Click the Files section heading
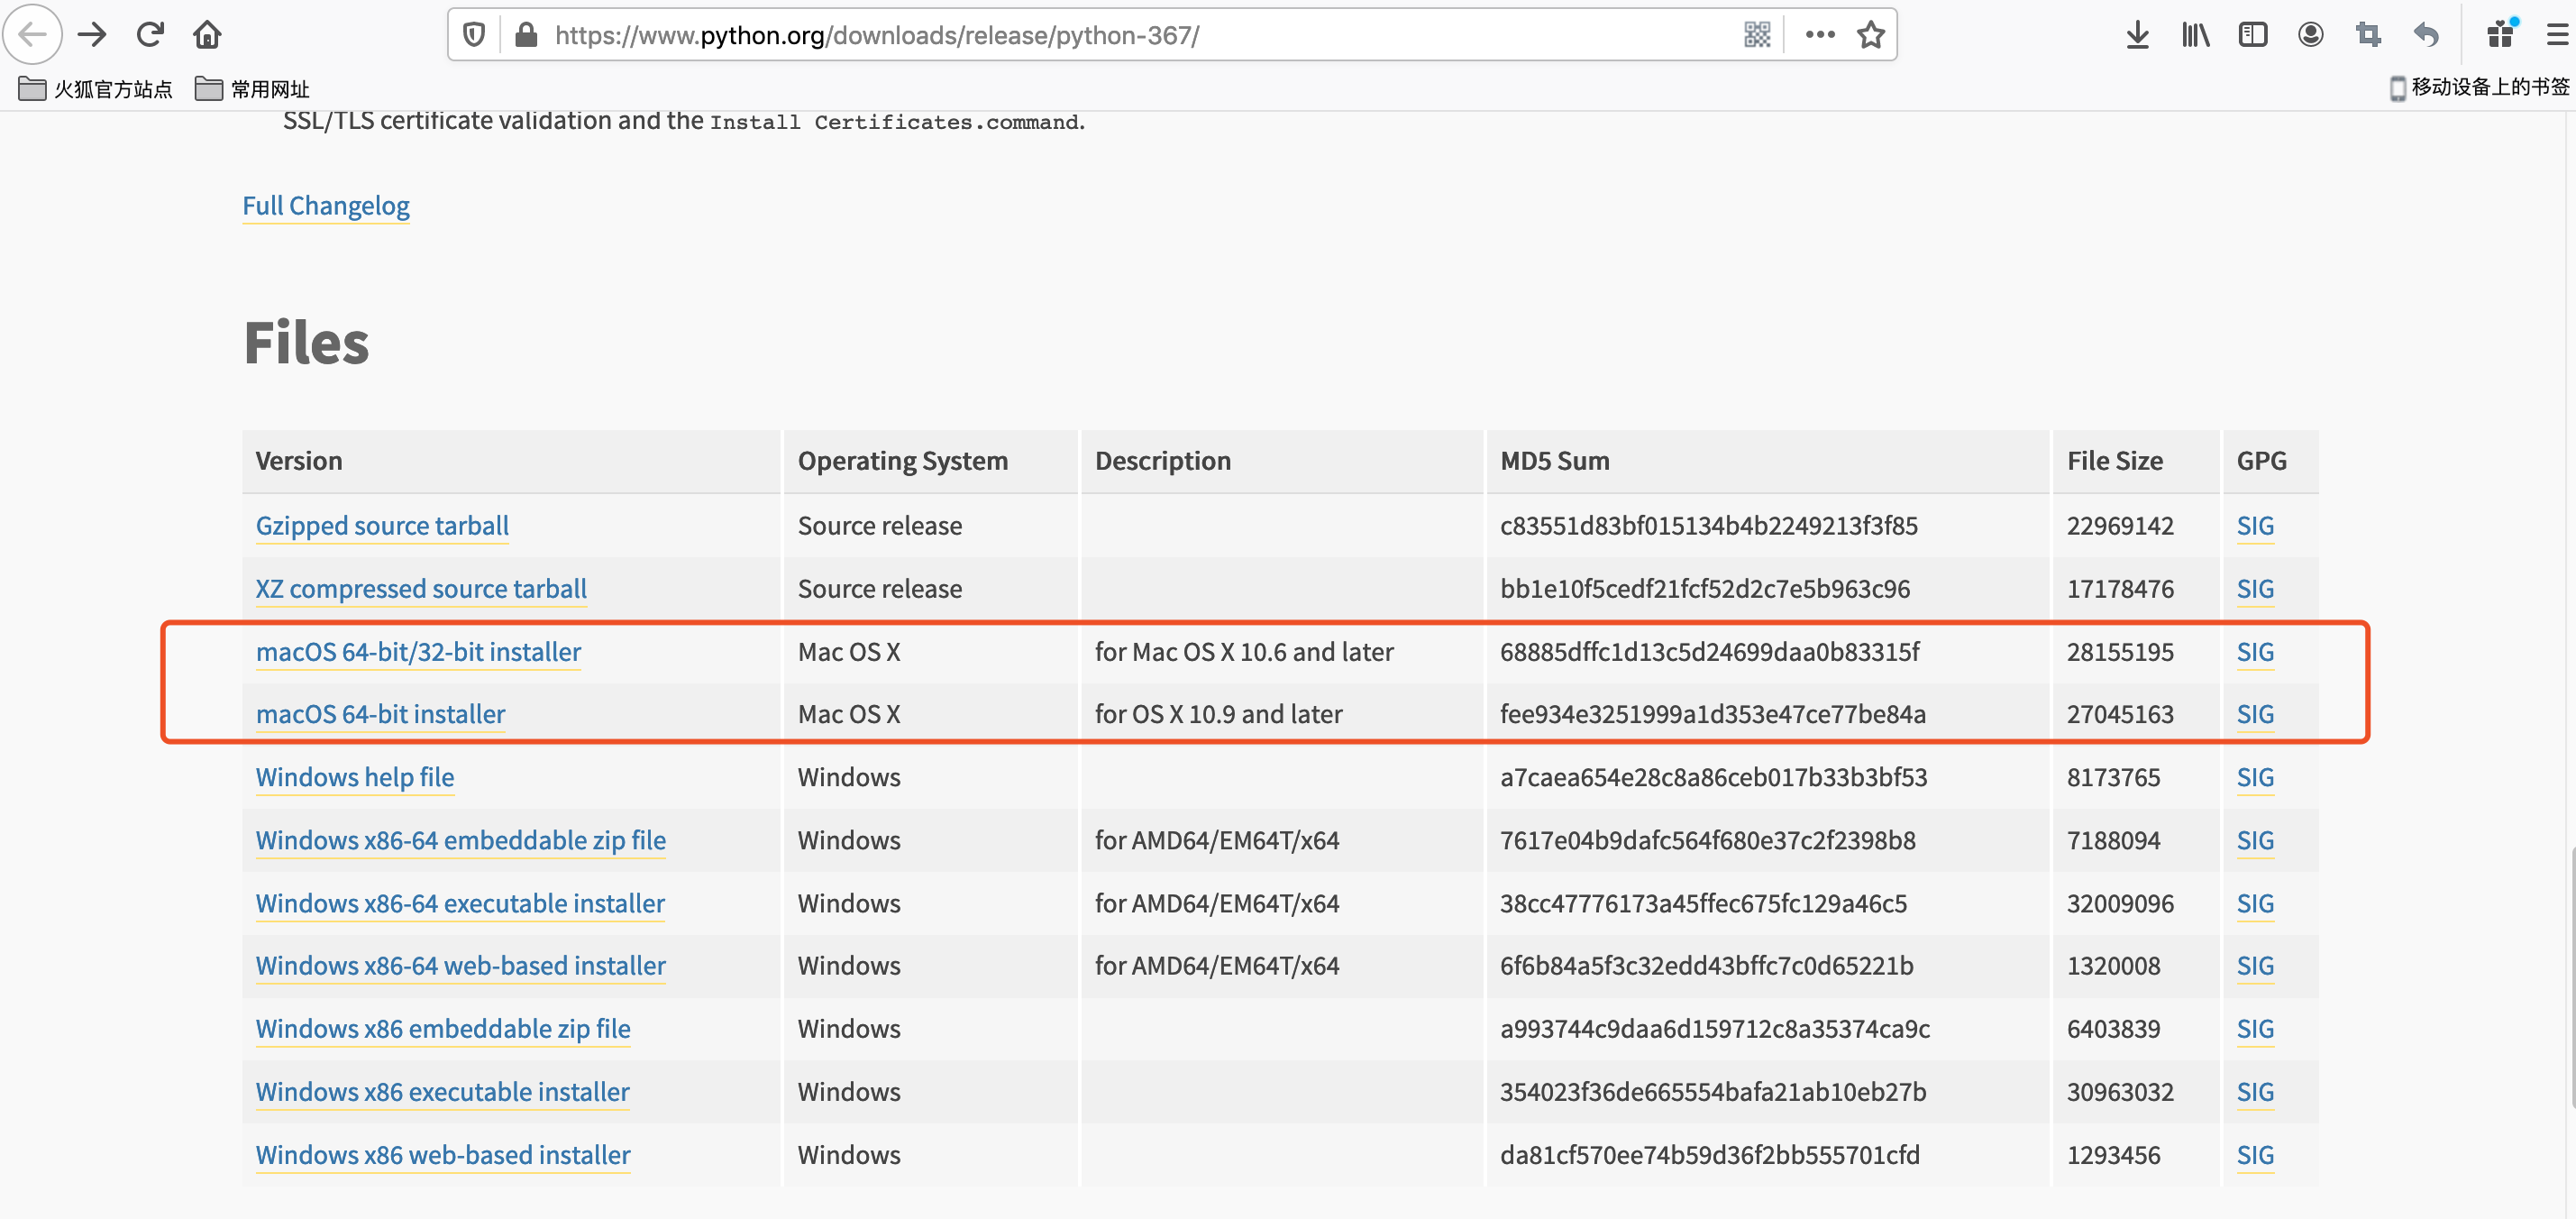 tap(306, 342)
